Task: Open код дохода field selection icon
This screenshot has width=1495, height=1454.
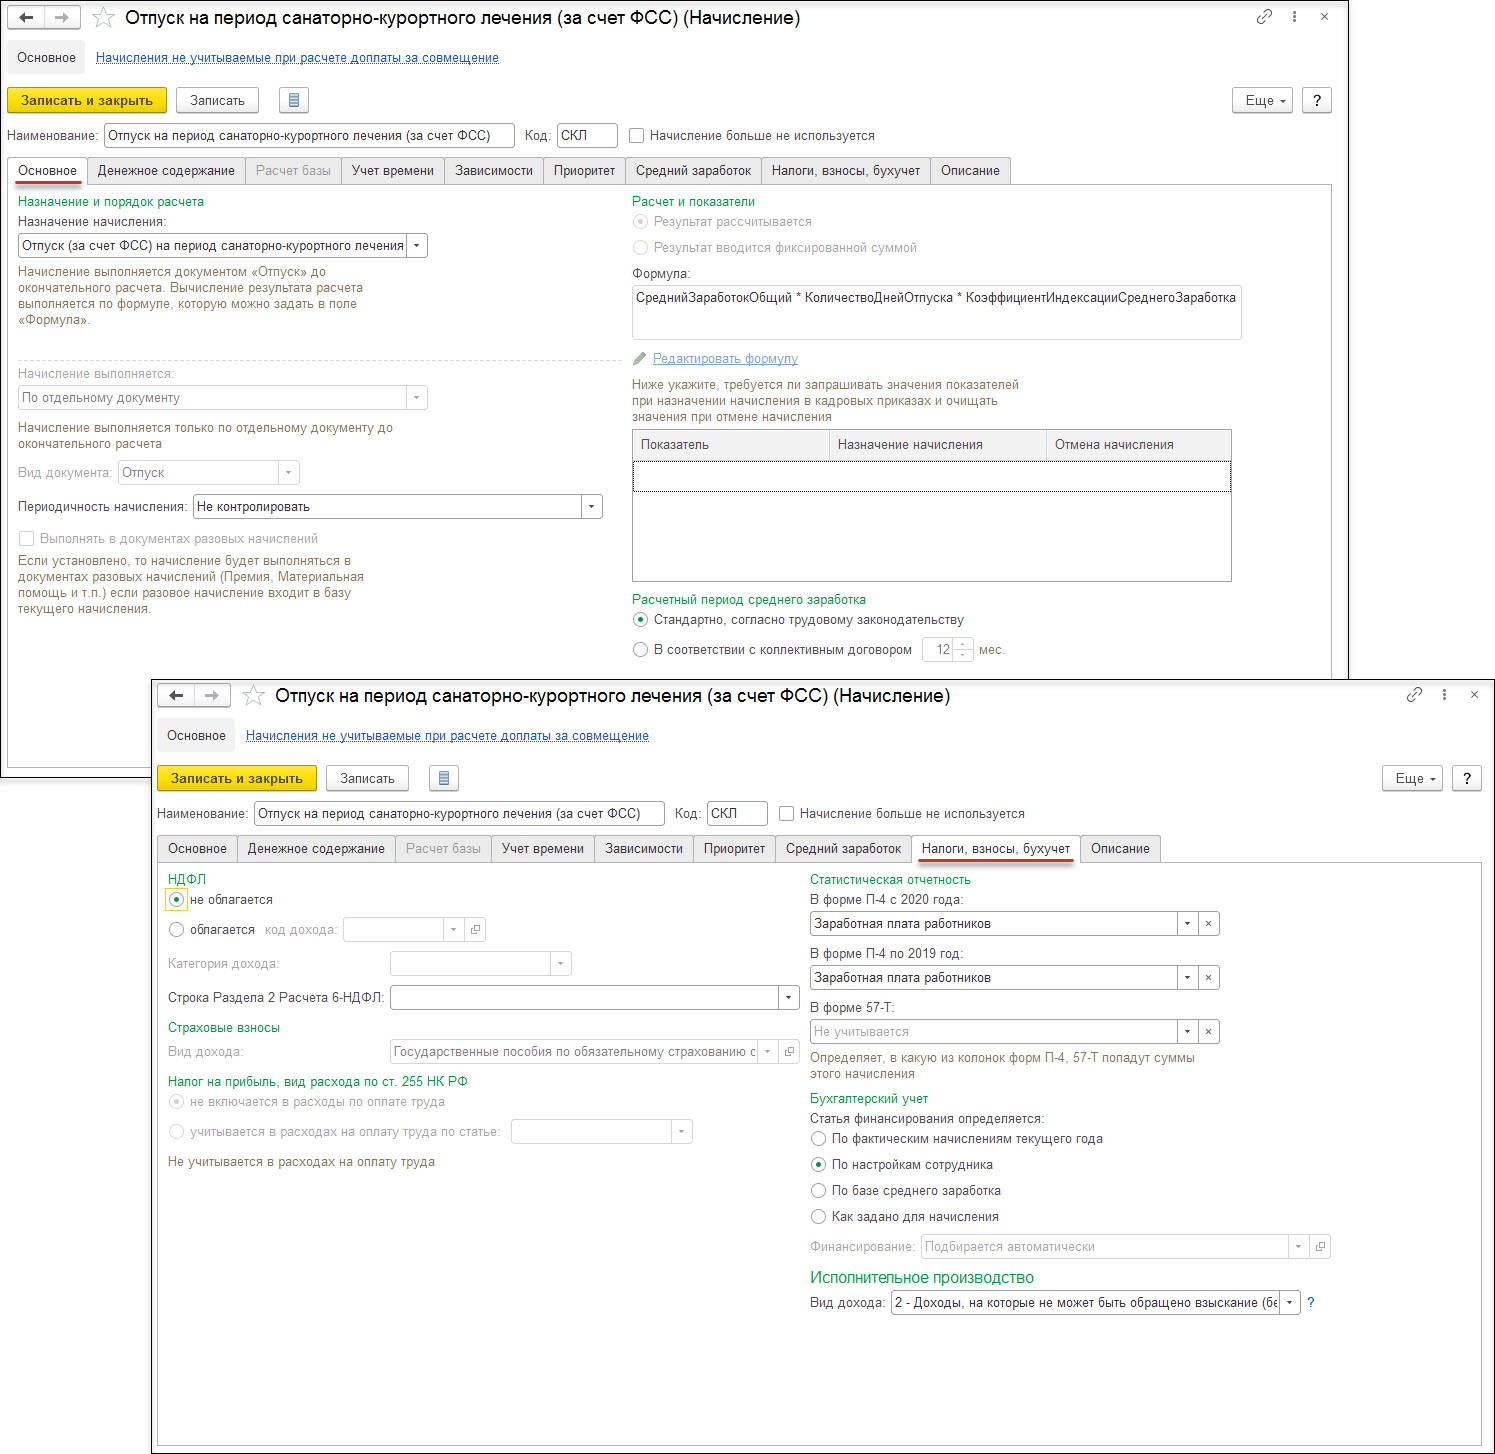Action: tap(475, 930)
